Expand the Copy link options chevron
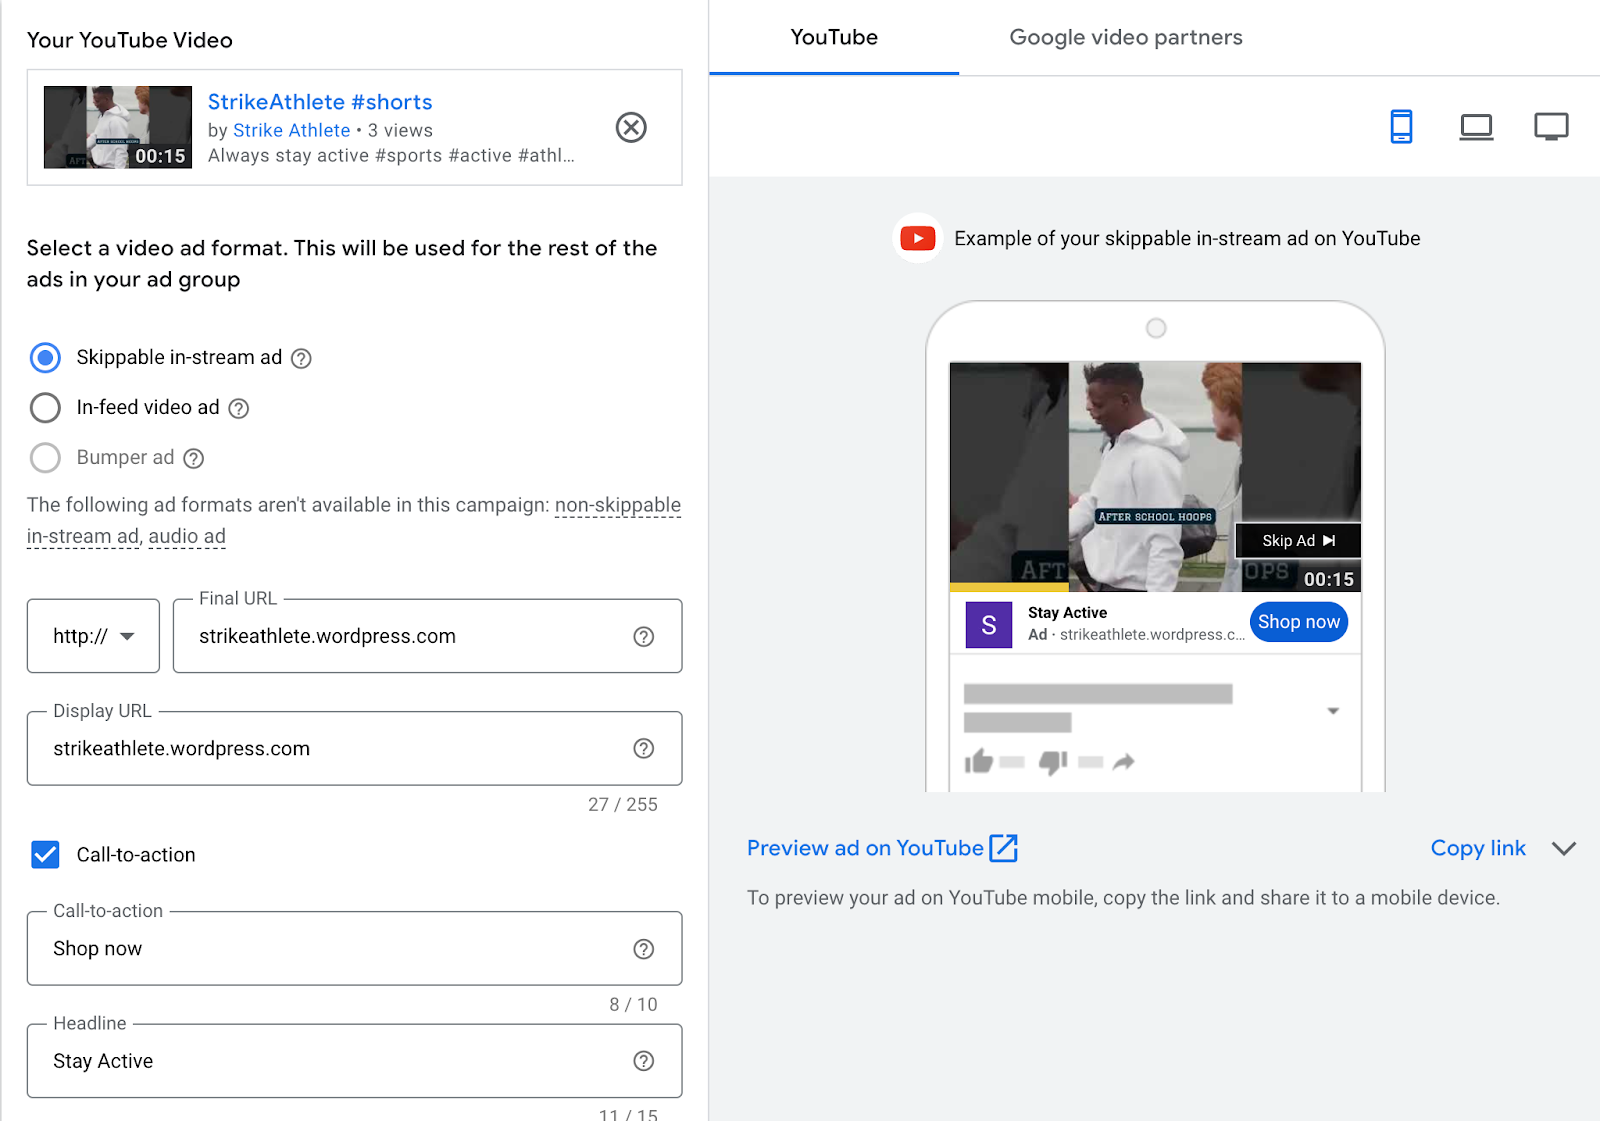 point(1564,848)
